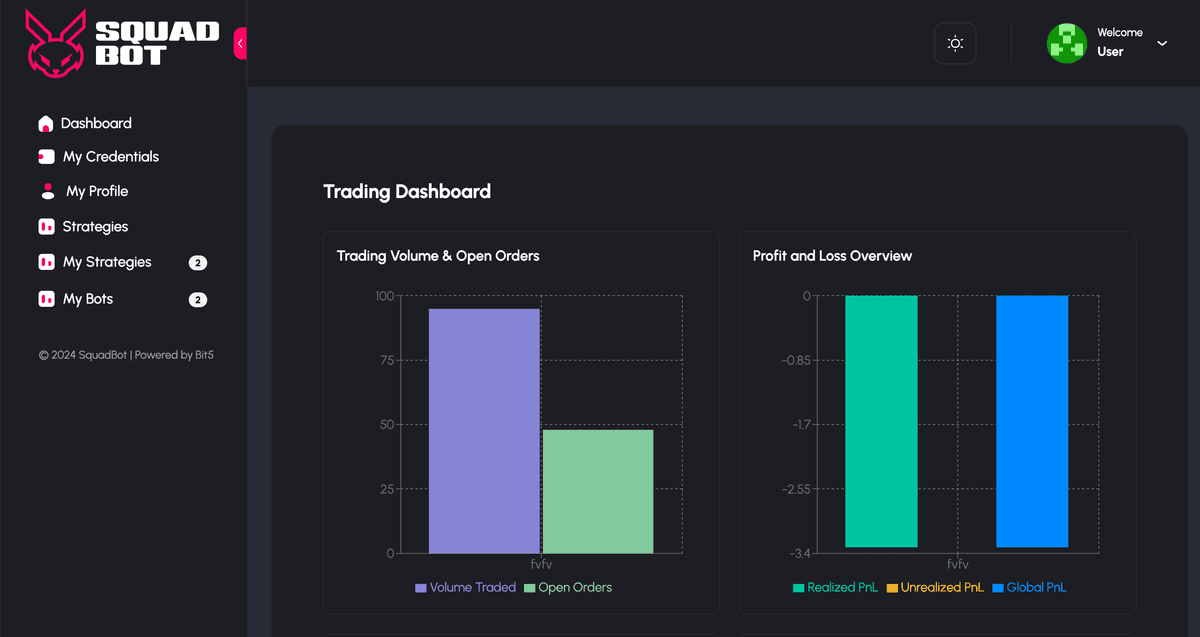
Task: Expand the Welcome User dropdown chevron
Action: click(1161, 43)
